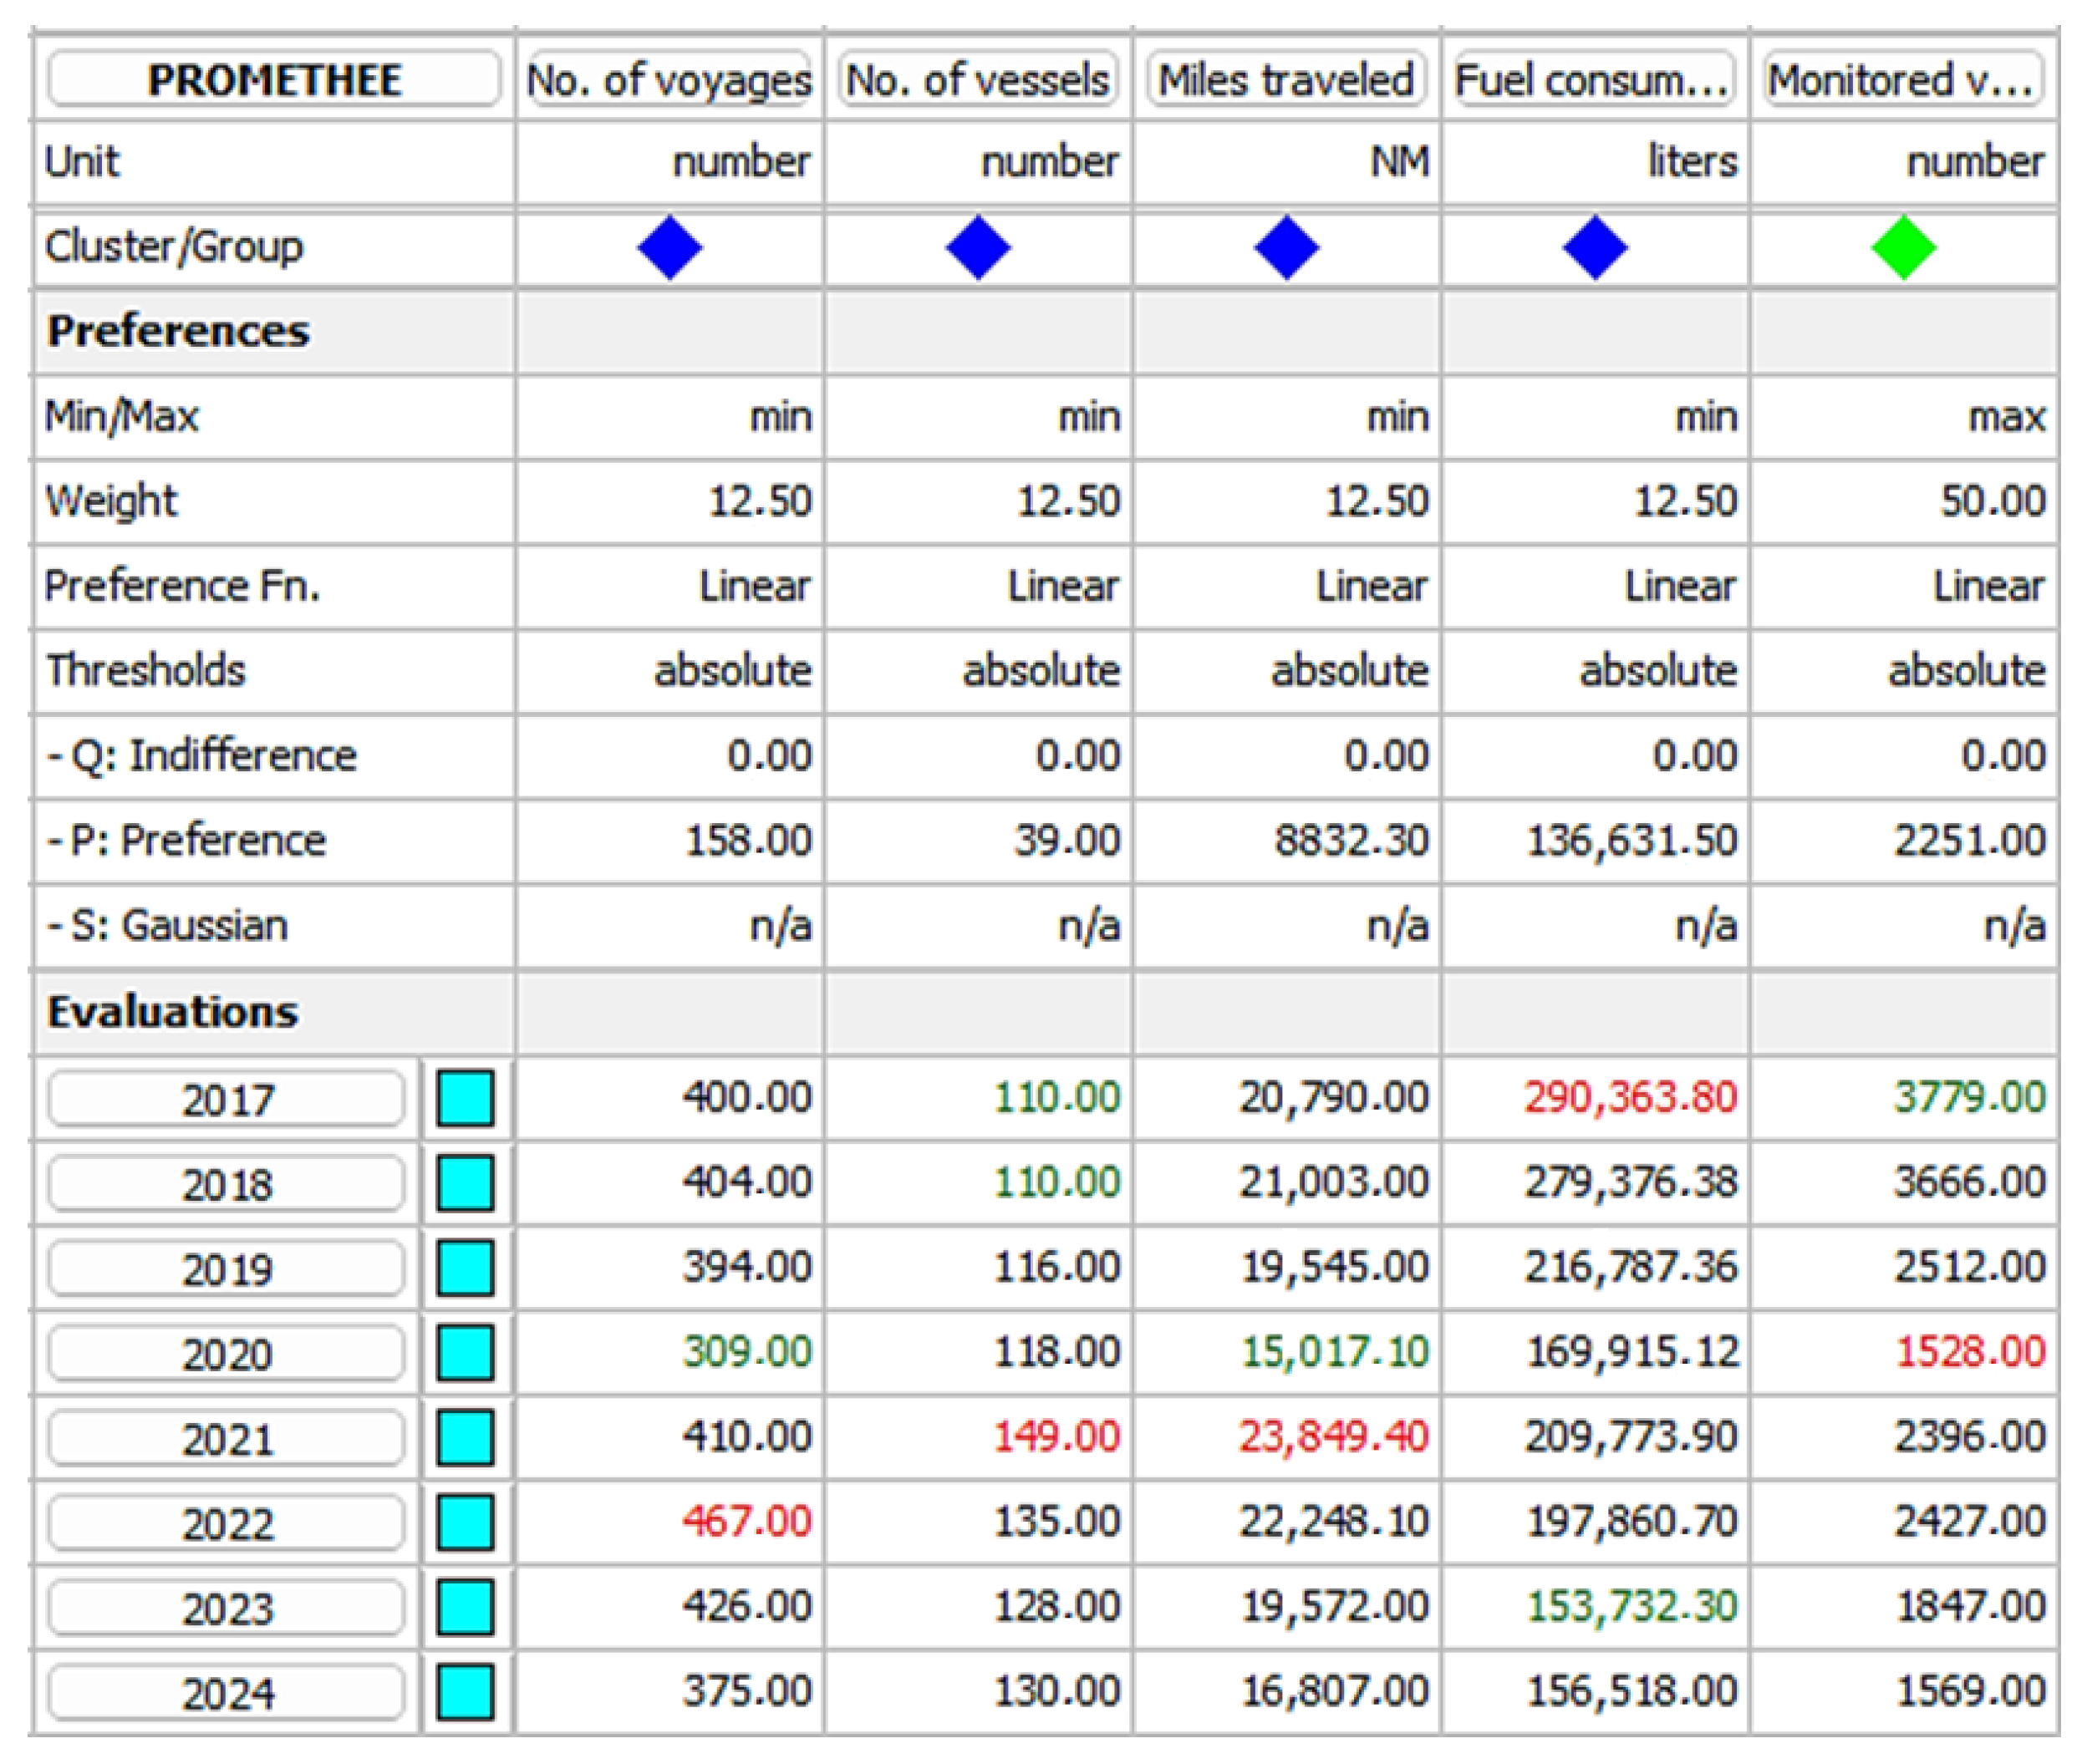
Task: Click the green diamond under Monitored column
Action: [1903, 247]
